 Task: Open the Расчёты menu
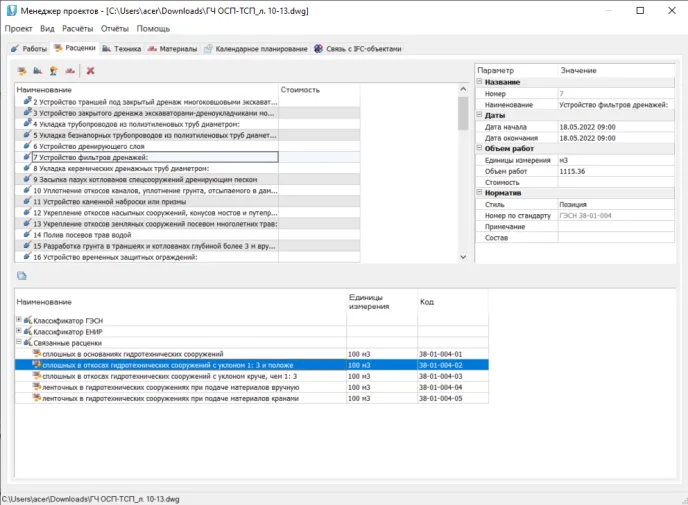78,29
